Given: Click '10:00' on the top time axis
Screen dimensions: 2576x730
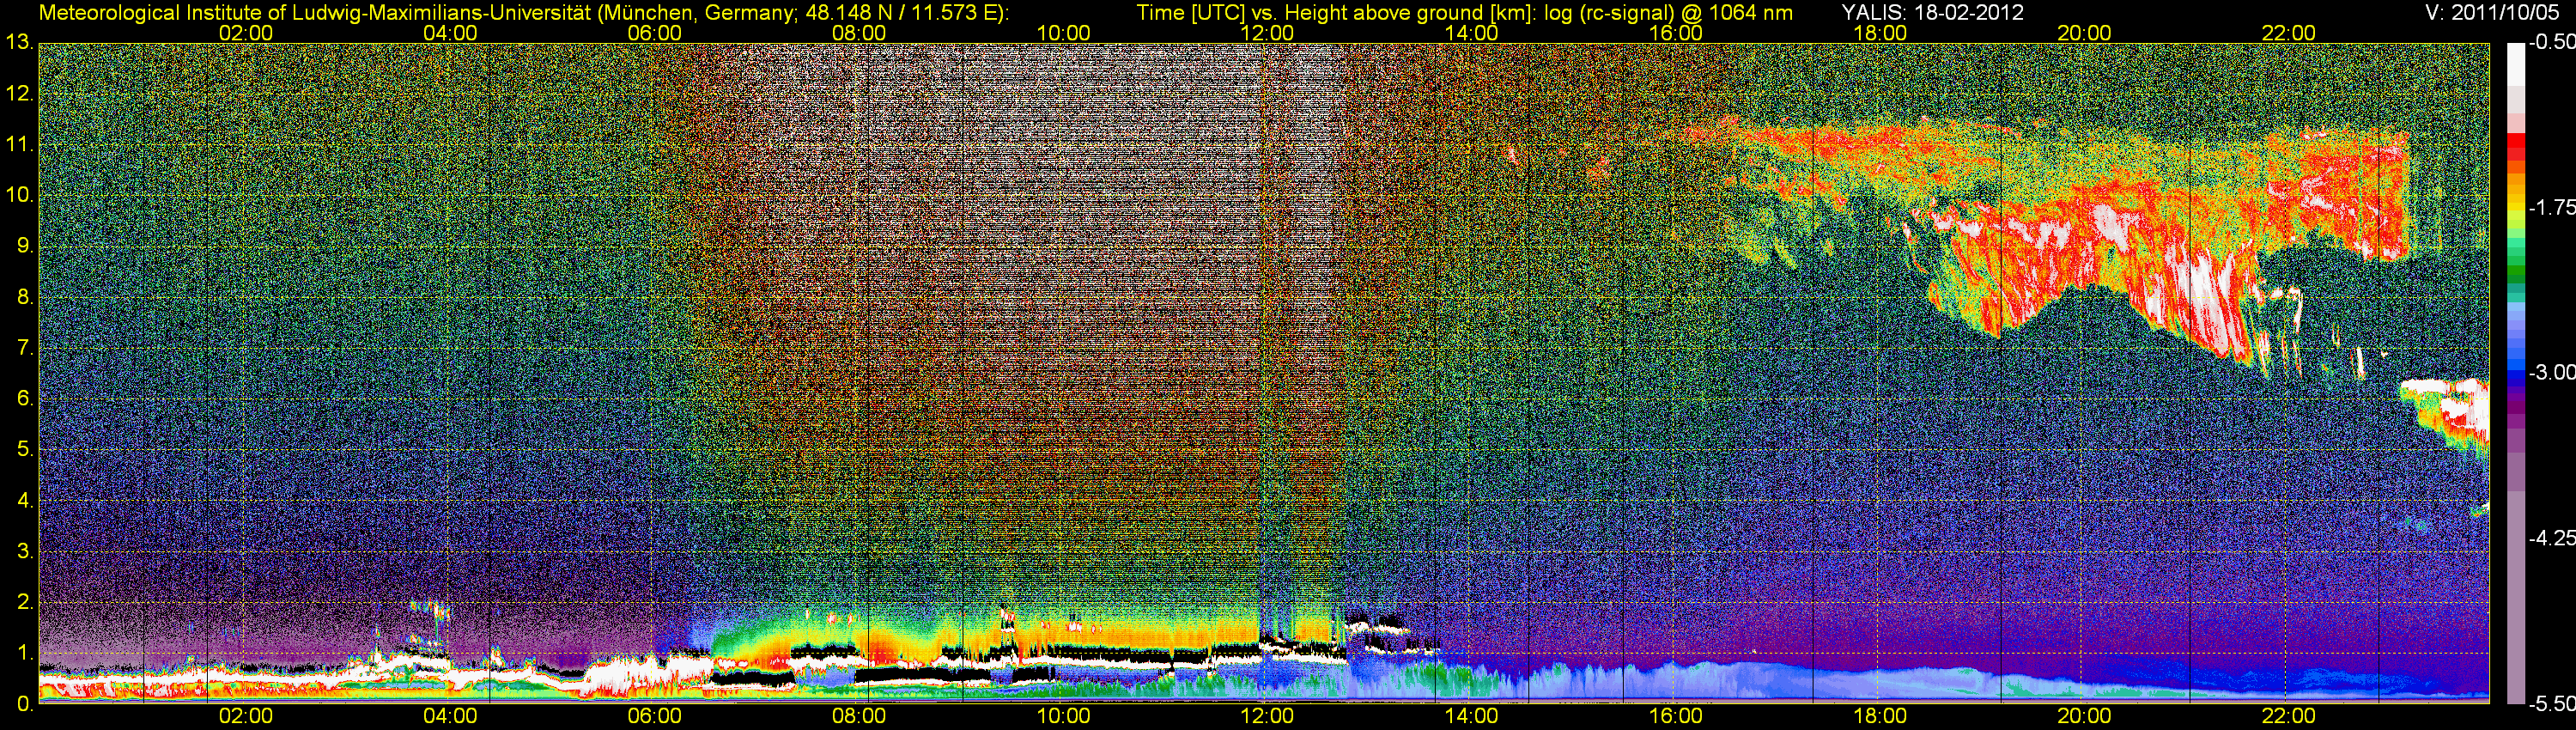Looking at the screenshot, I should (x=1063, y=33).
